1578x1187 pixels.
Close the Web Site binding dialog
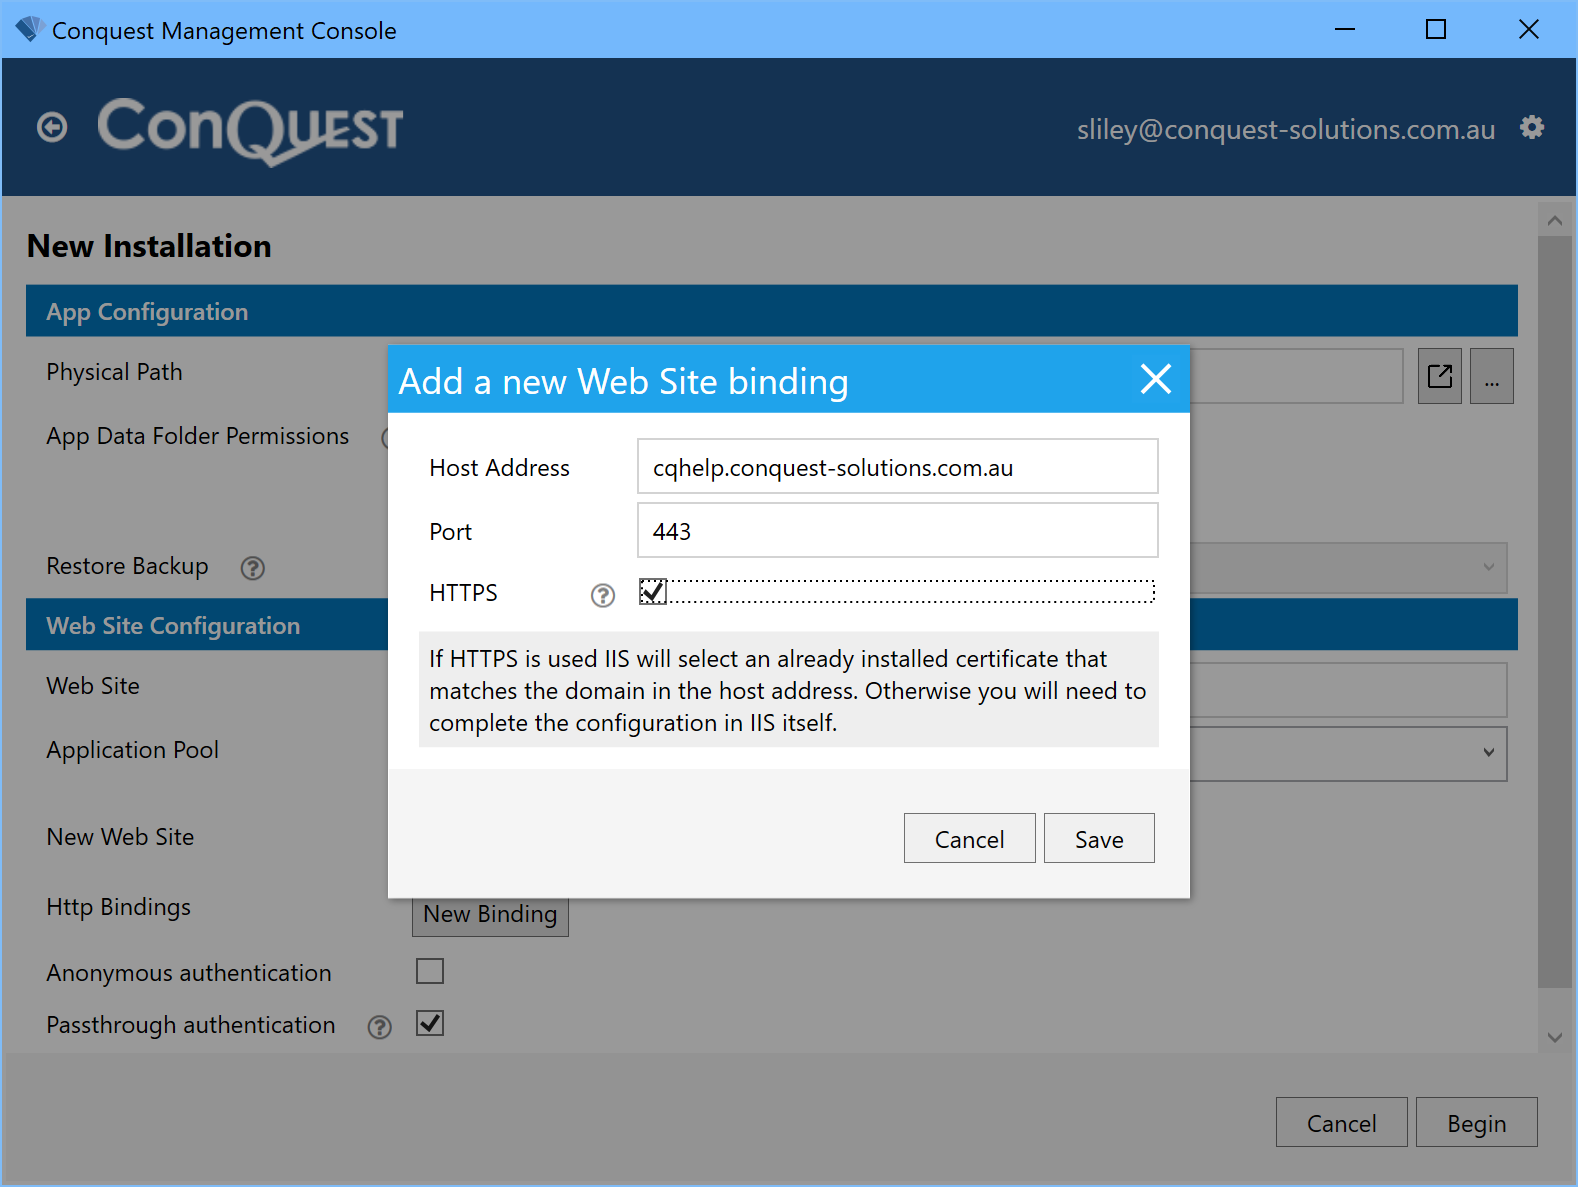coord(1156,379)
